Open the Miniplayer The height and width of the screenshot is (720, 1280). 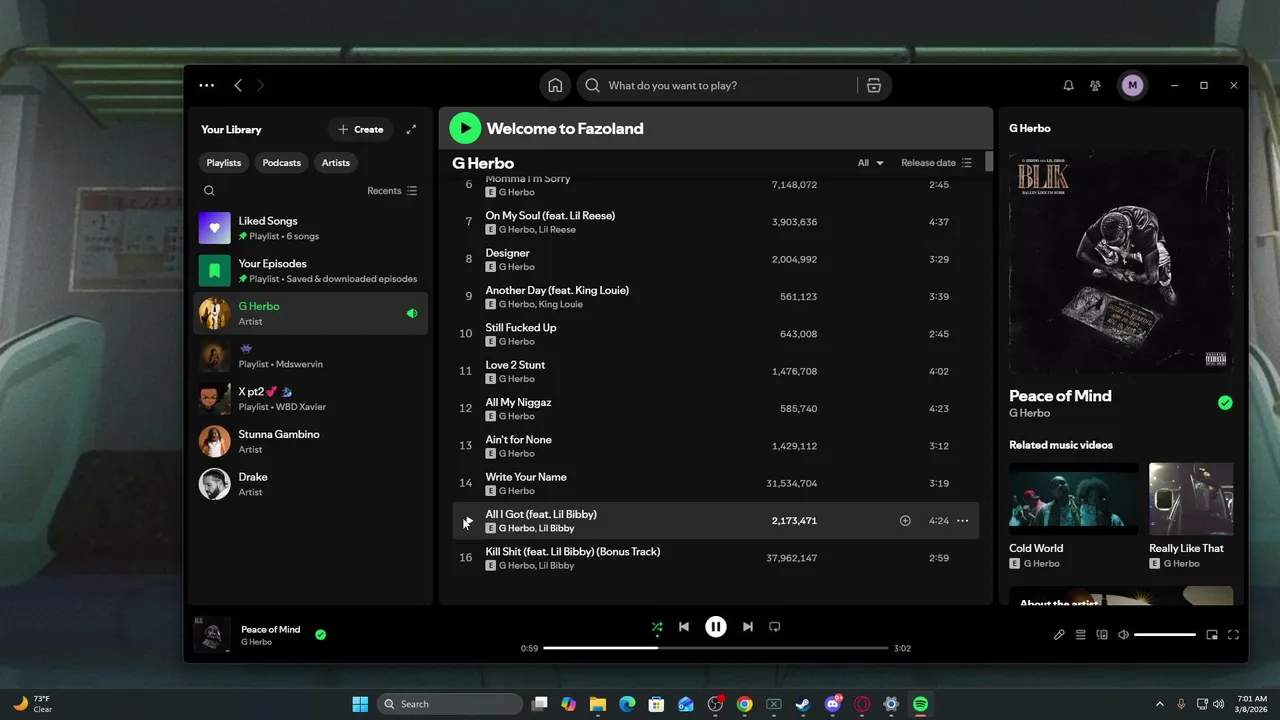pyautogui.click(x=1212, y=635)
